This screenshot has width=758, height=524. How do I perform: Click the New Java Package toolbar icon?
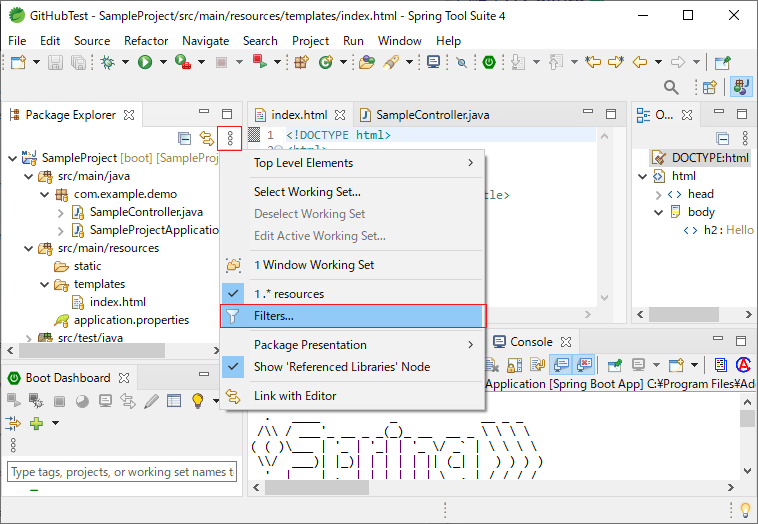[x=302, y=62]
